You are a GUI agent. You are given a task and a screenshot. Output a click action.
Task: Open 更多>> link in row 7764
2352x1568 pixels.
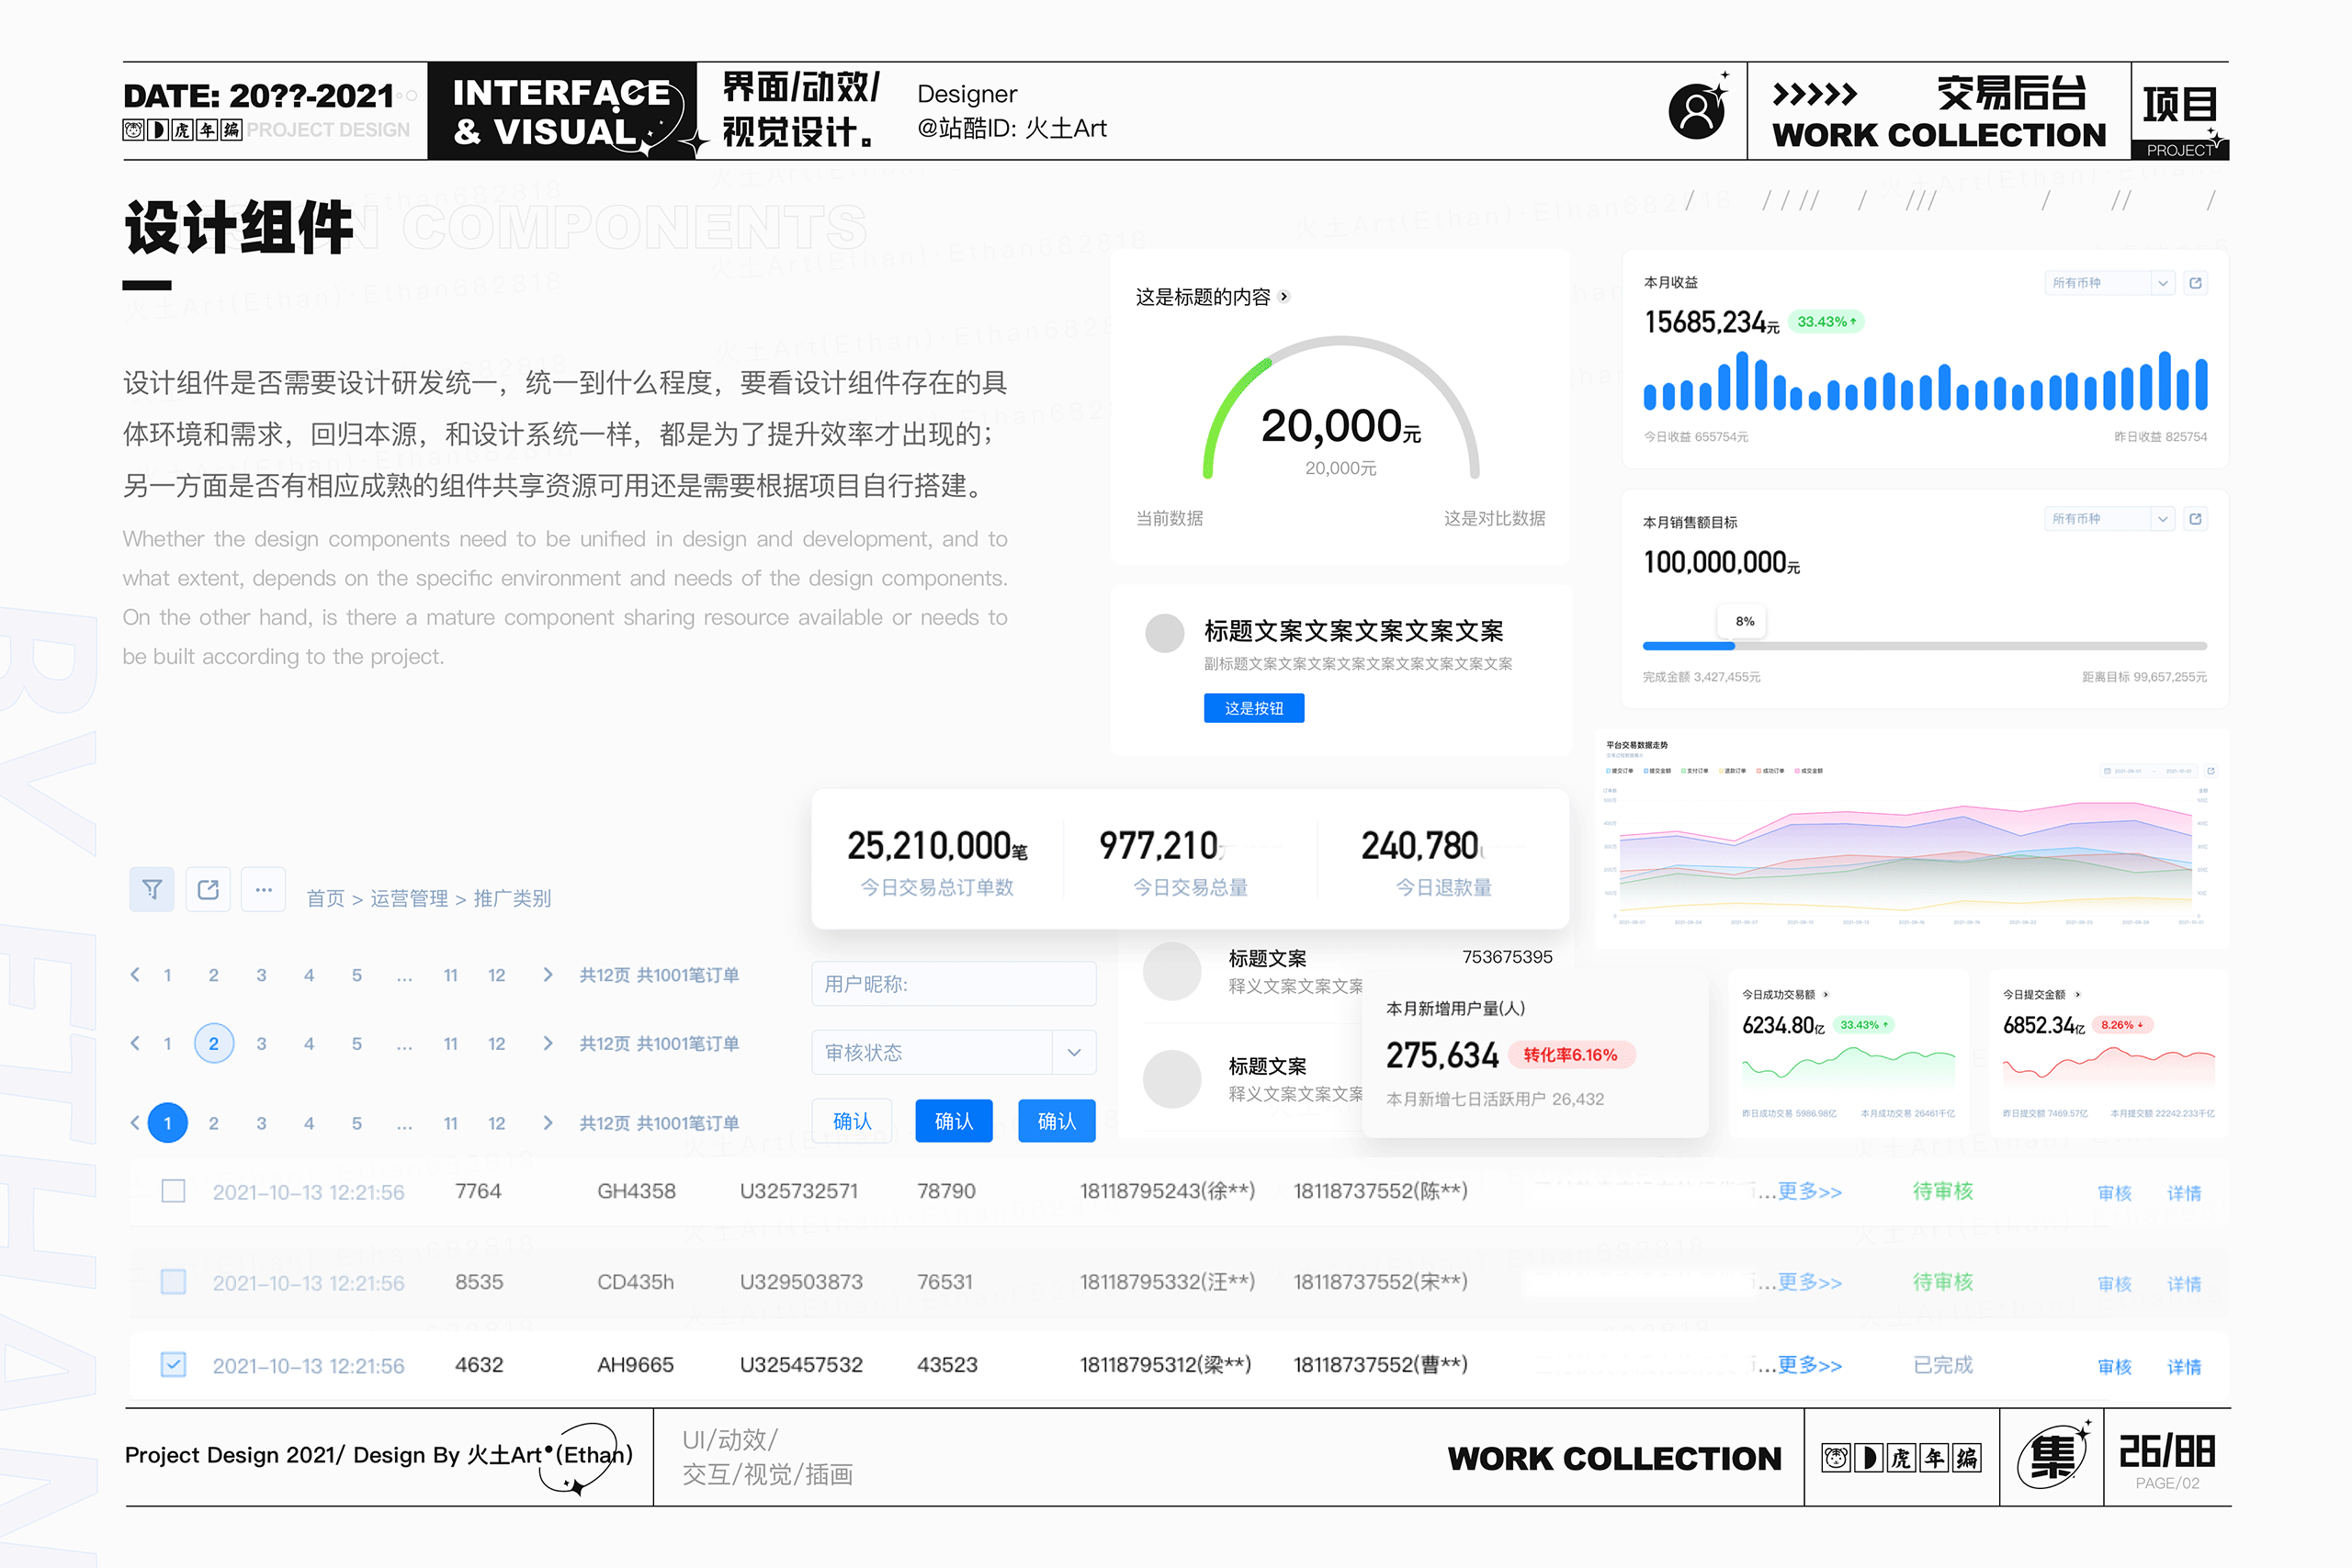point(1809,1191)
